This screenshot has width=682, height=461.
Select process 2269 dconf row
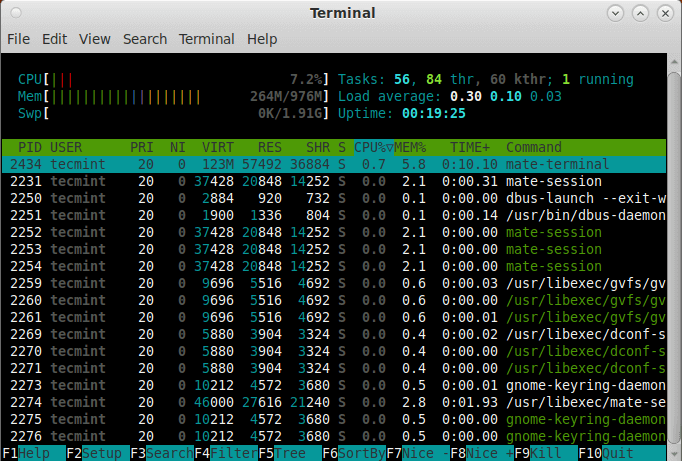tap(334, 334)
